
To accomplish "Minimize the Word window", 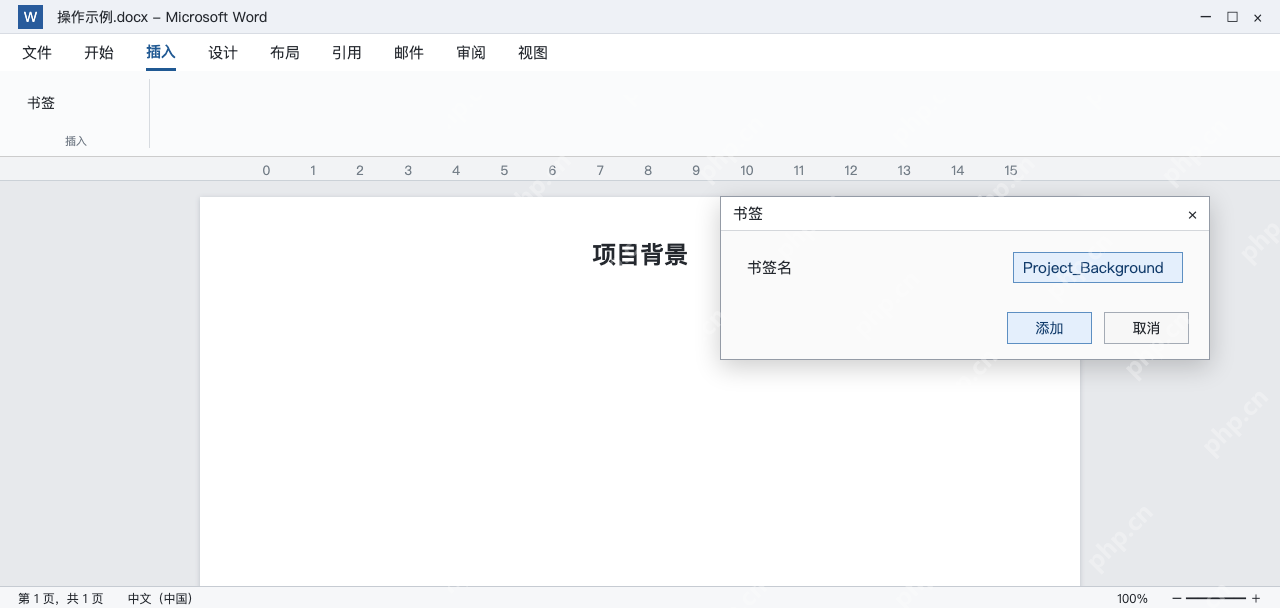I will point(1207,17).
